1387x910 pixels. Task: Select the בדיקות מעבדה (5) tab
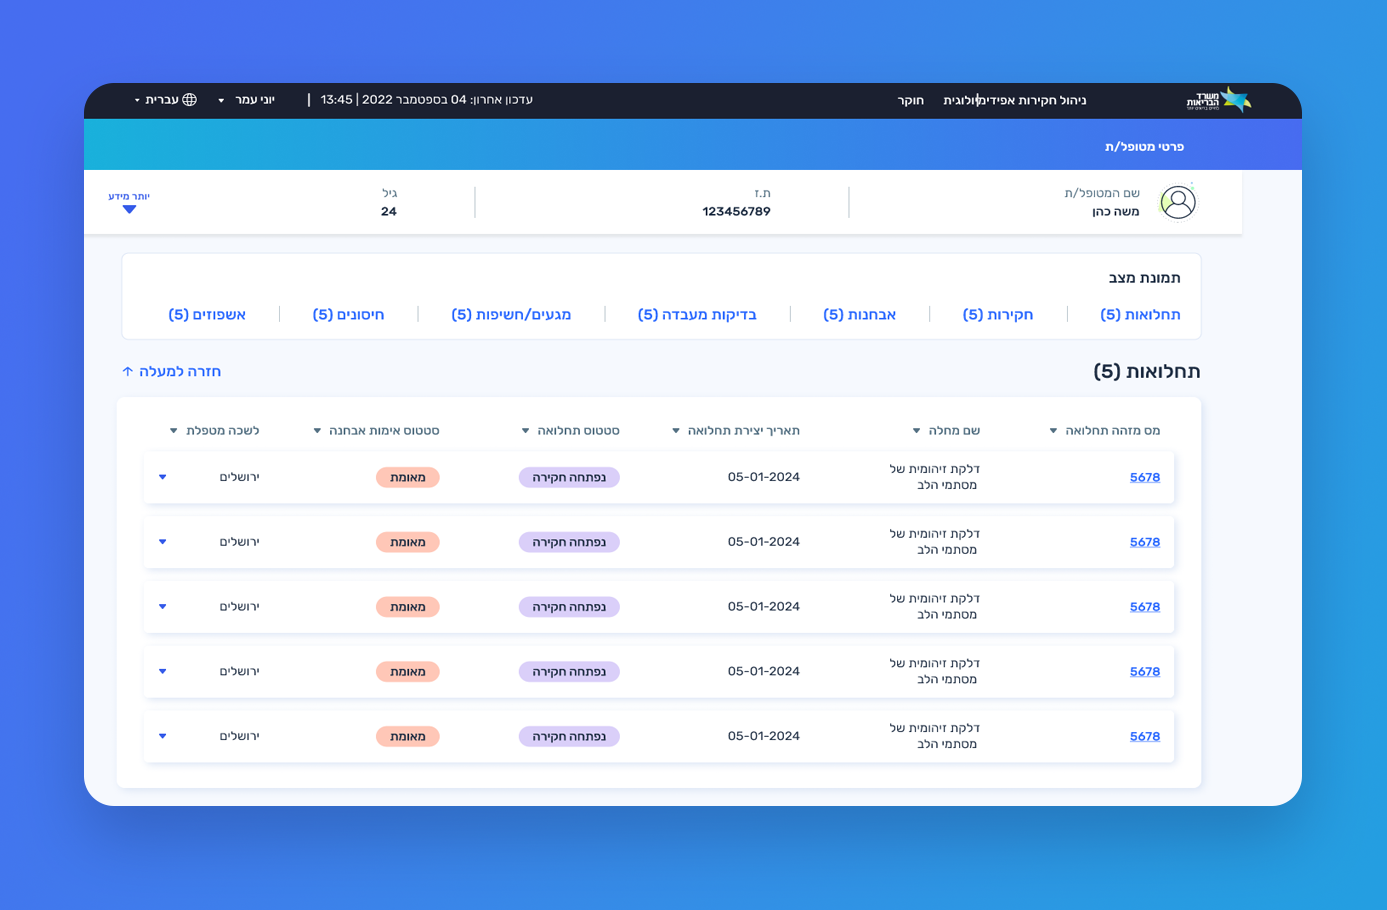[x=697, y=314]
